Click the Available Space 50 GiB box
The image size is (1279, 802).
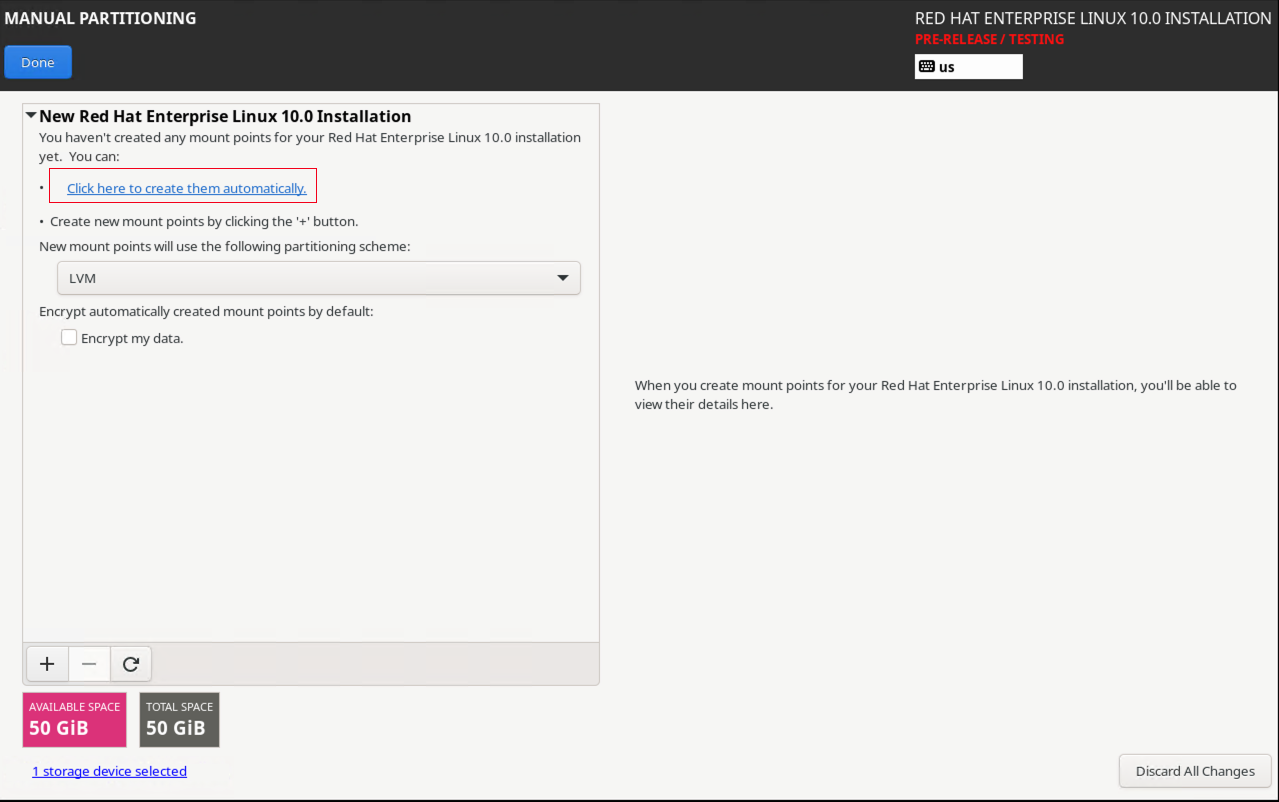74,720
